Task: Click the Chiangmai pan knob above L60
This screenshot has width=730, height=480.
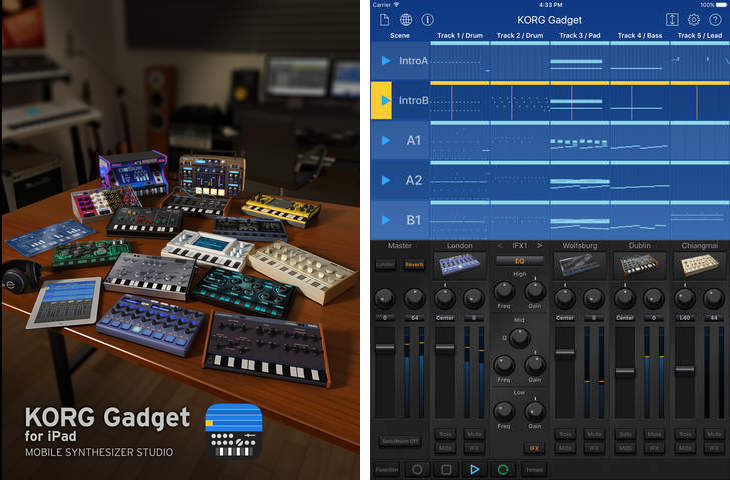Action: [684, 298]
